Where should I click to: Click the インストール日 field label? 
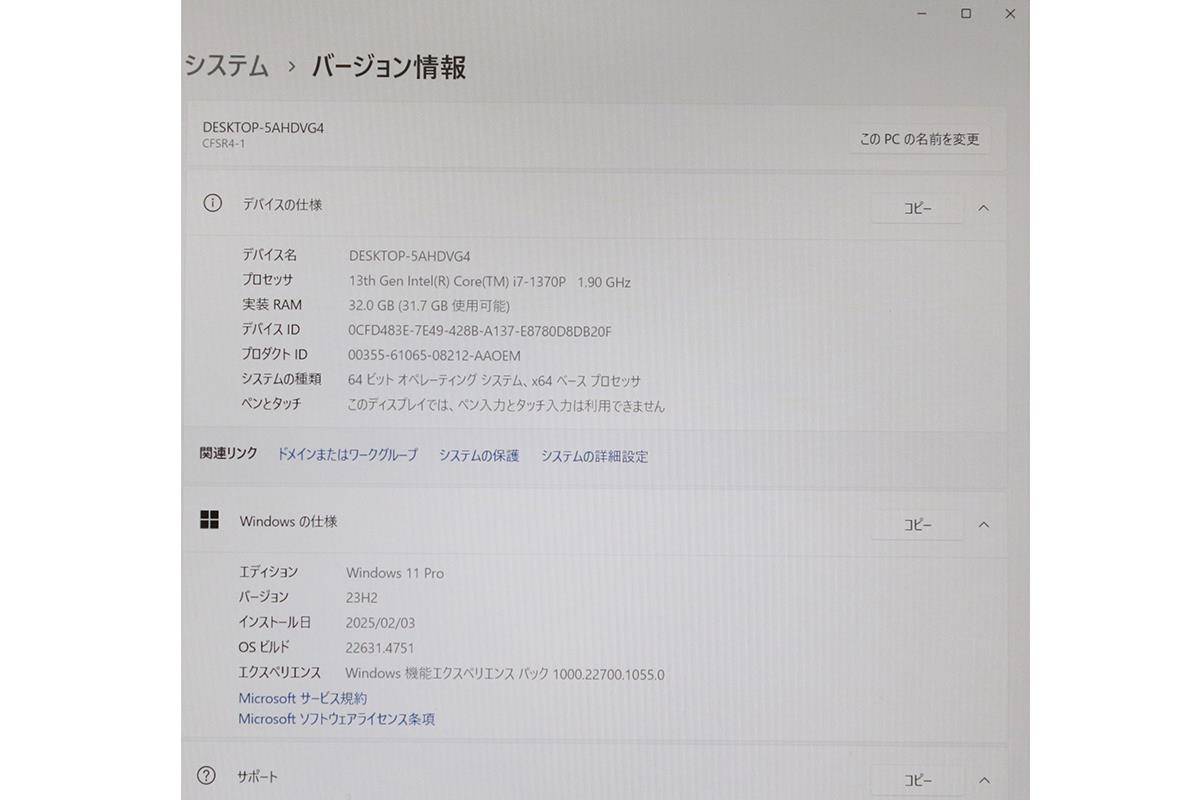point(275,621)
